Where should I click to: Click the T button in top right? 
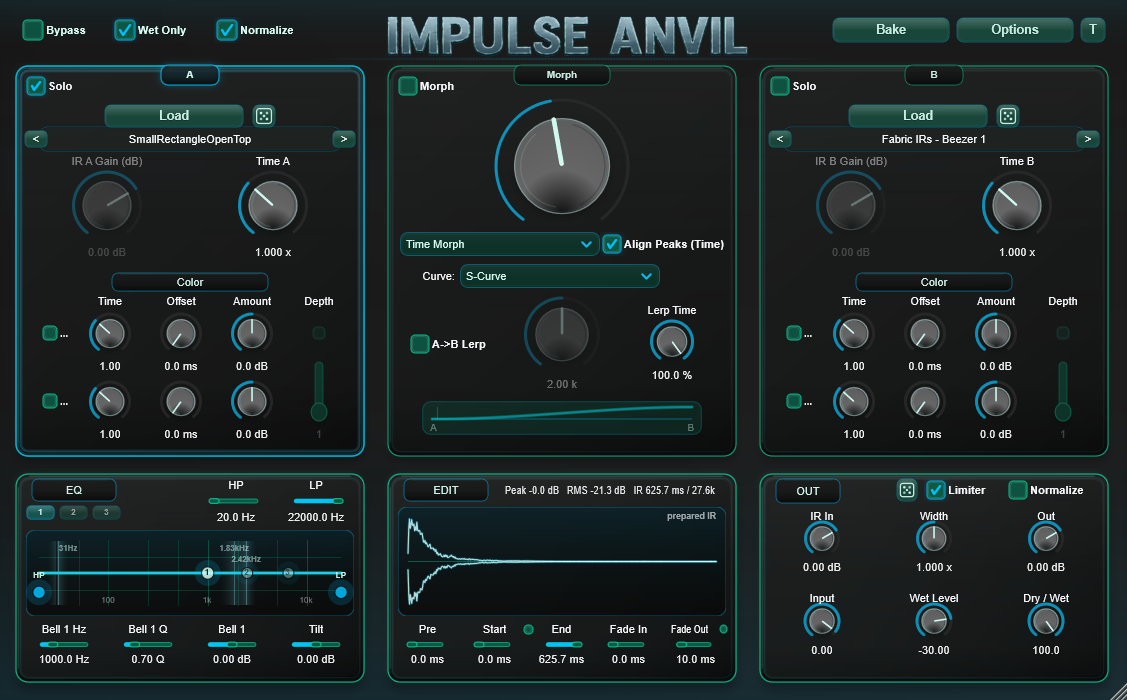(1092, 29)
